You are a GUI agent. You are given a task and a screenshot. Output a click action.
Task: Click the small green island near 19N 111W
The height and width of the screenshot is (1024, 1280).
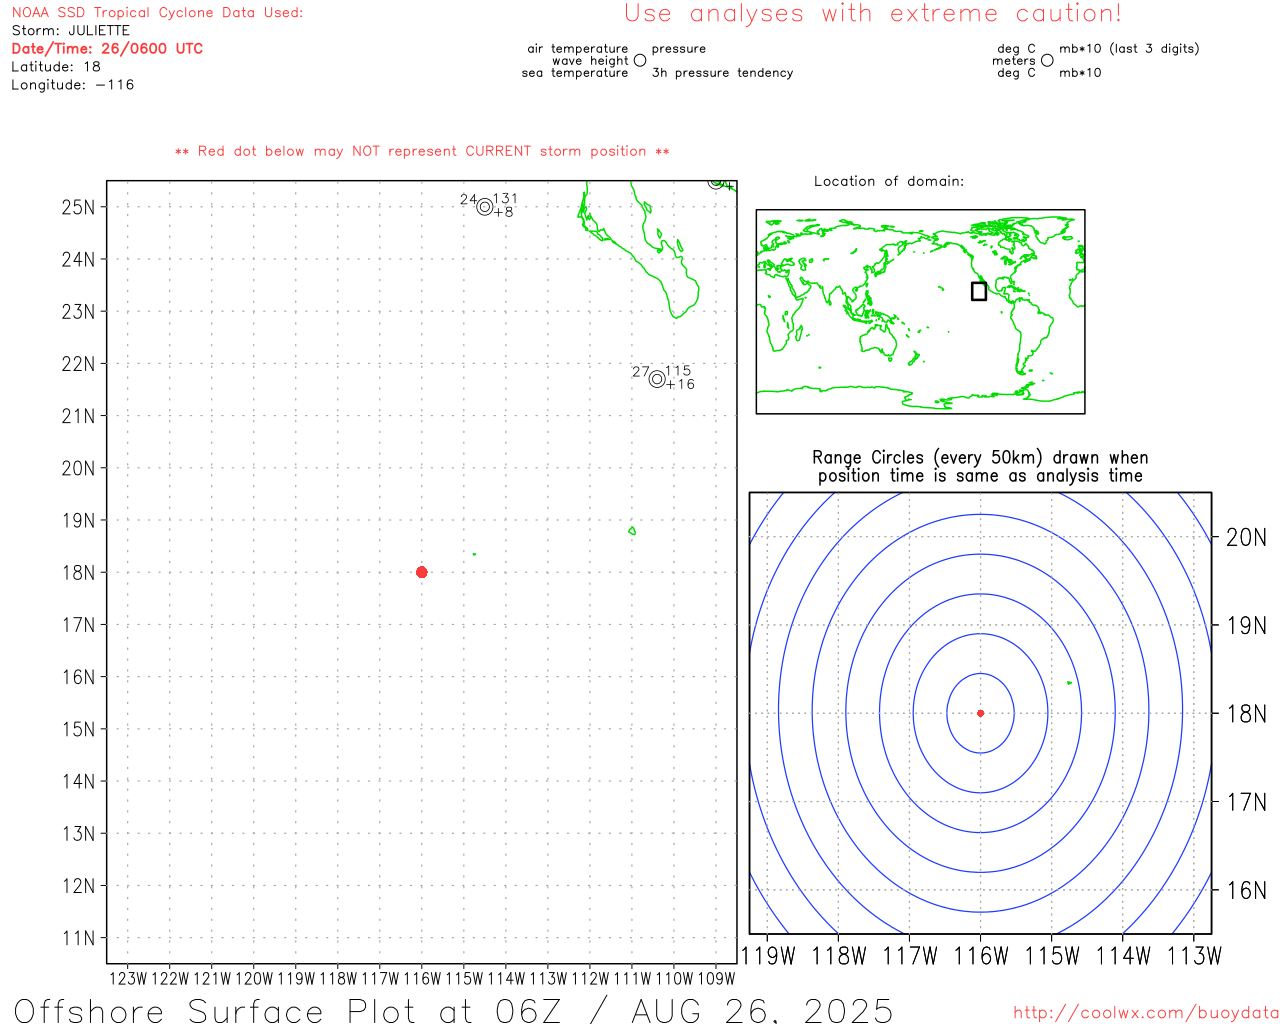(x=632, y=531)
